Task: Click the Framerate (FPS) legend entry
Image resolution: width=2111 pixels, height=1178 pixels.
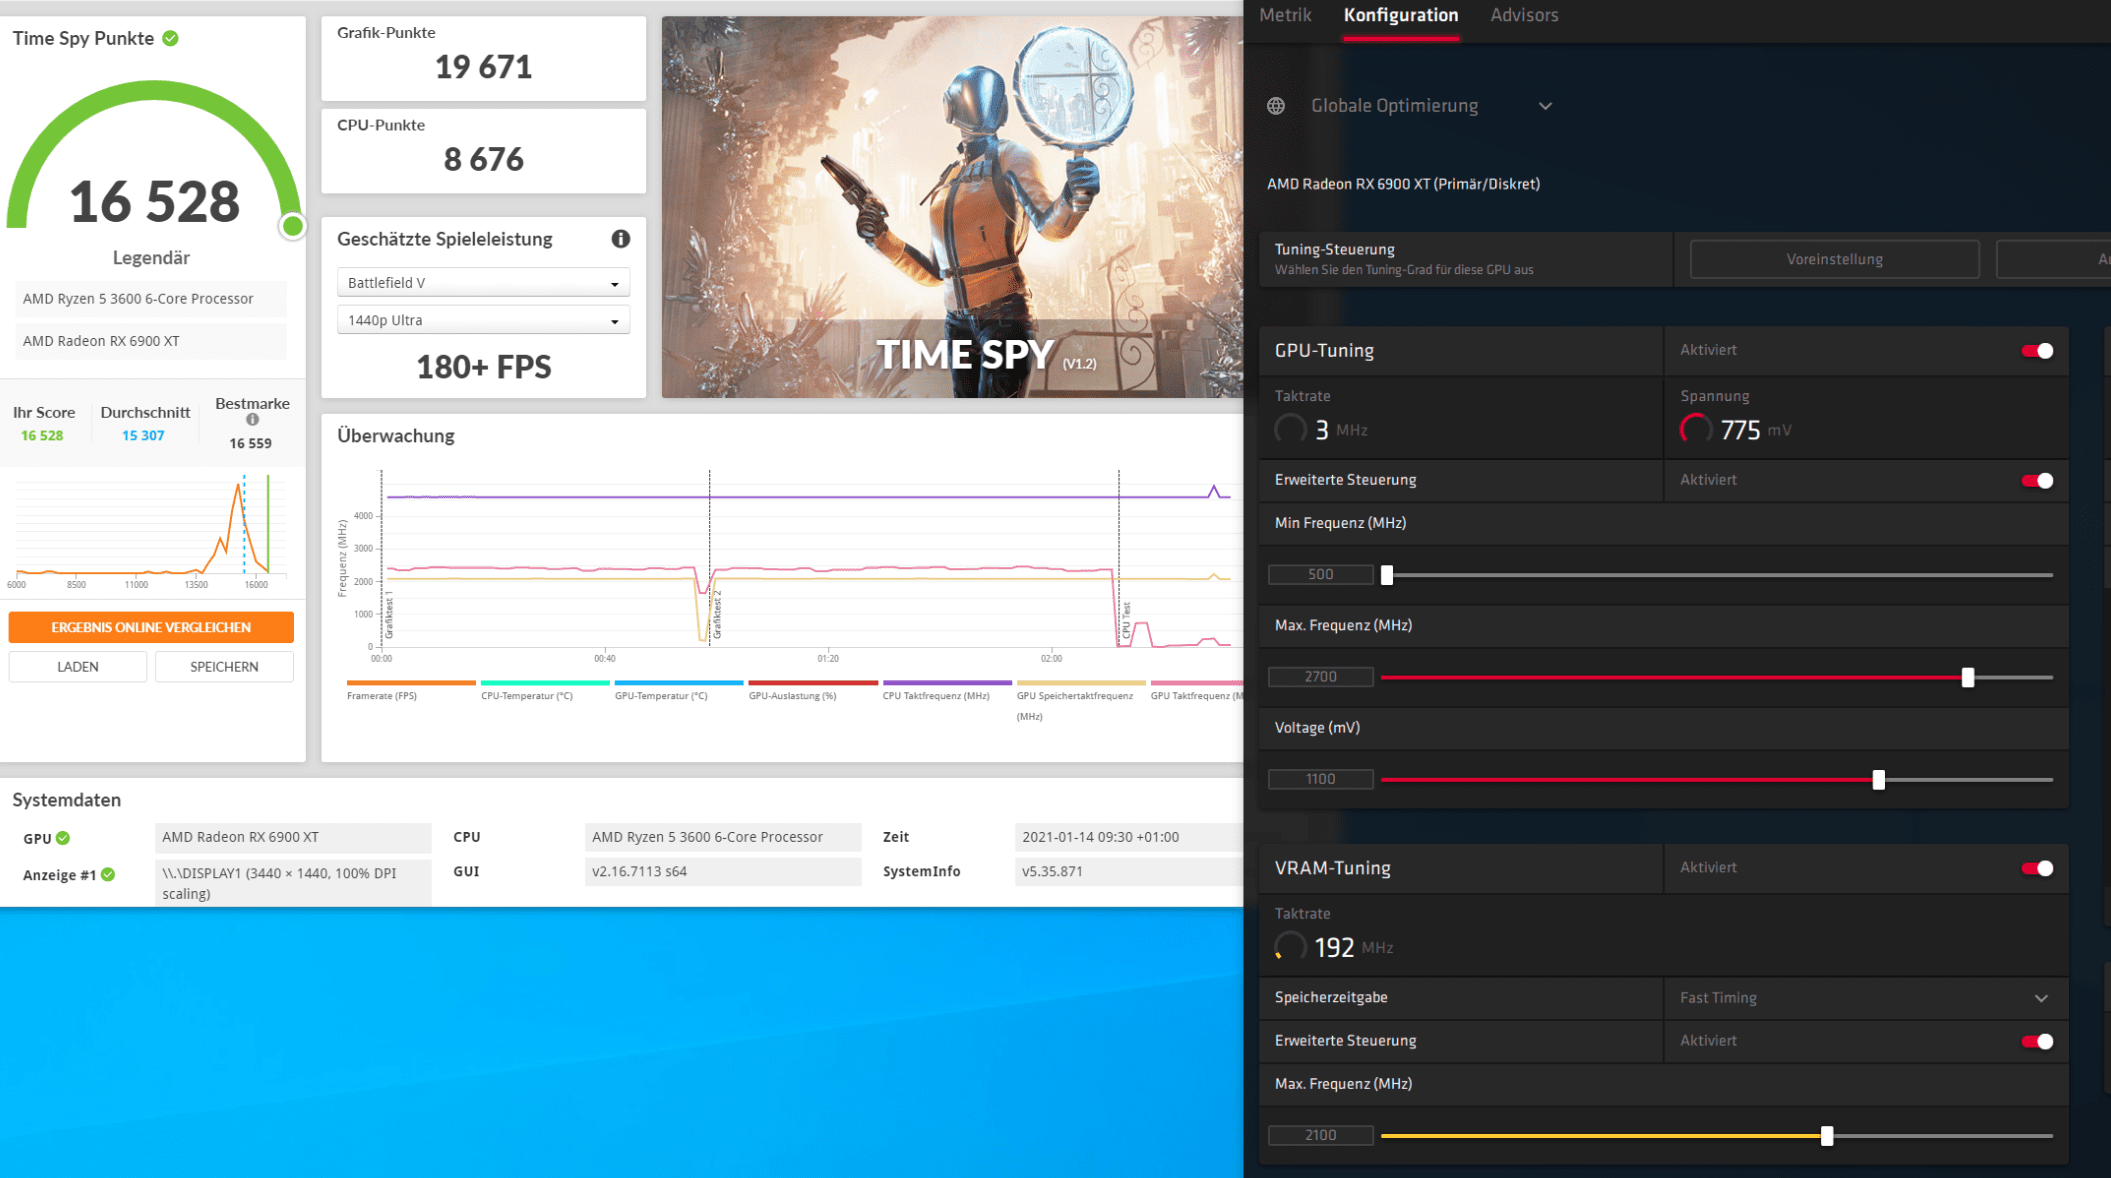Action: click(410, 690)
